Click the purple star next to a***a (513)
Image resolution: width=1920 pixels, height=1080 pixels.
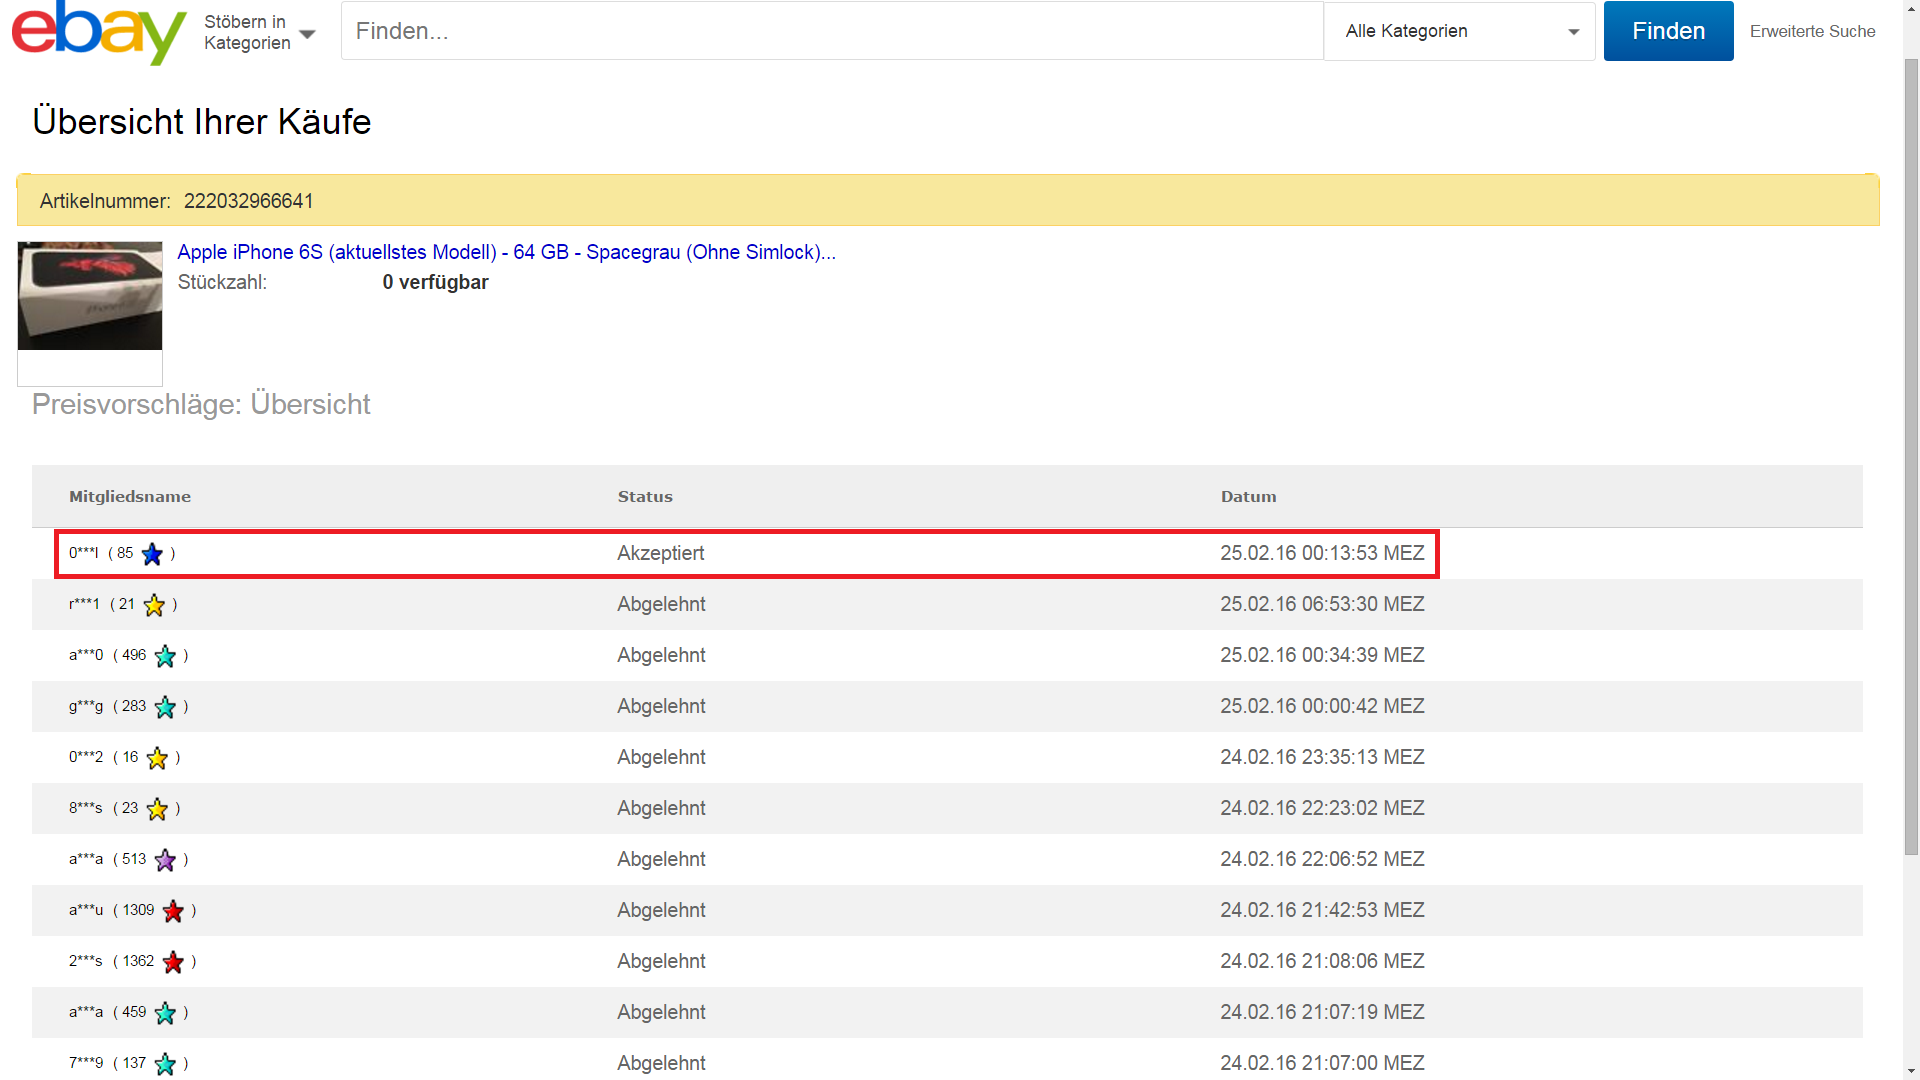165,860
